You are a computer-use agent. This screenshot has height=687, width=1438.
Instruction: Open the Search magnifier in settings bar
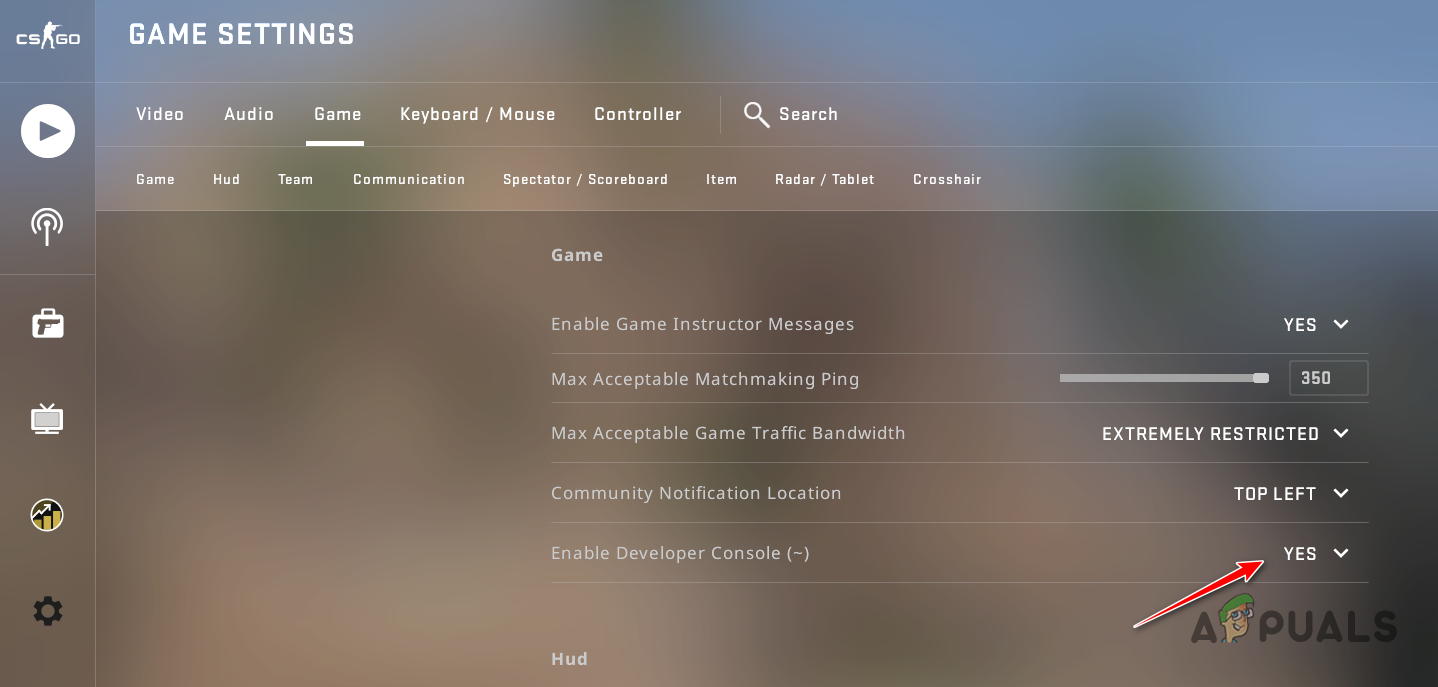click(757, 114)
